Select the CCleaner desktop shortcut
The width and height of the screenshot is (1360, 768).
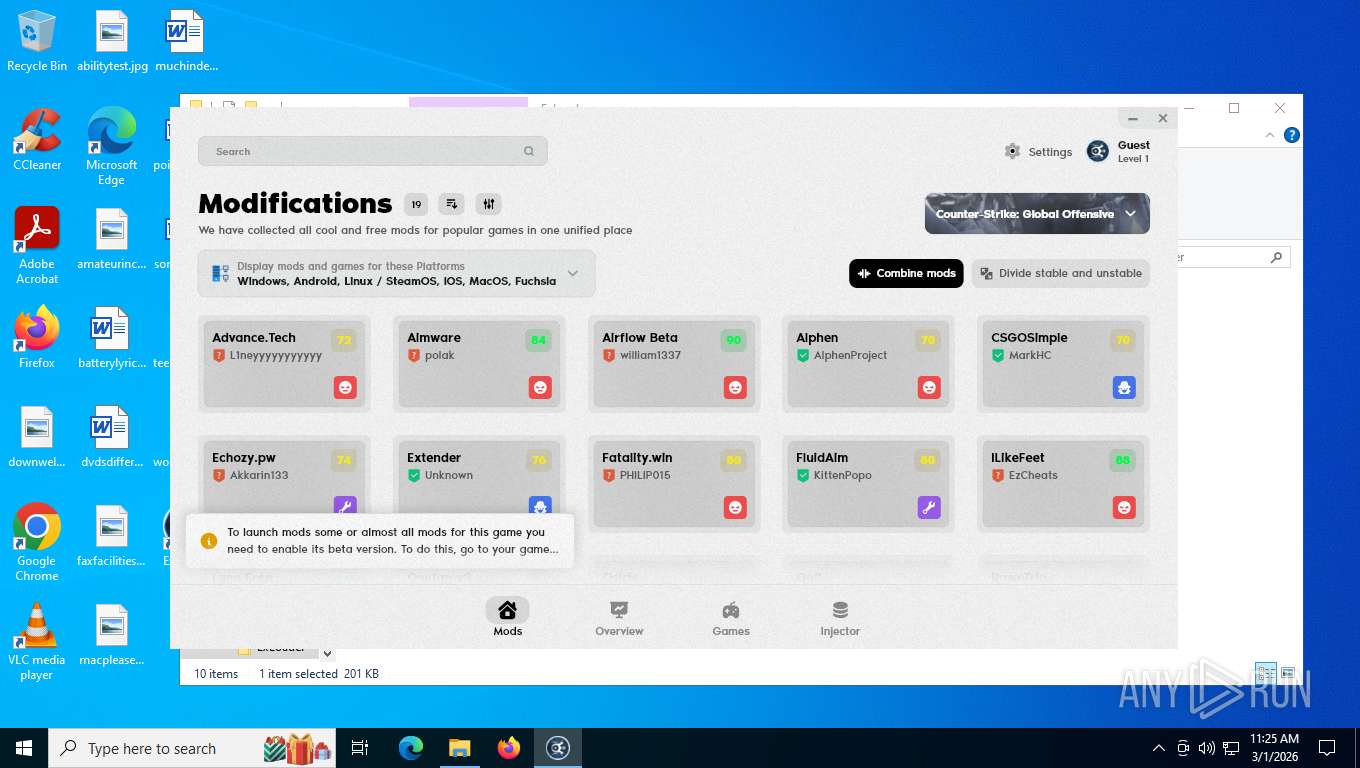[37, 139]
